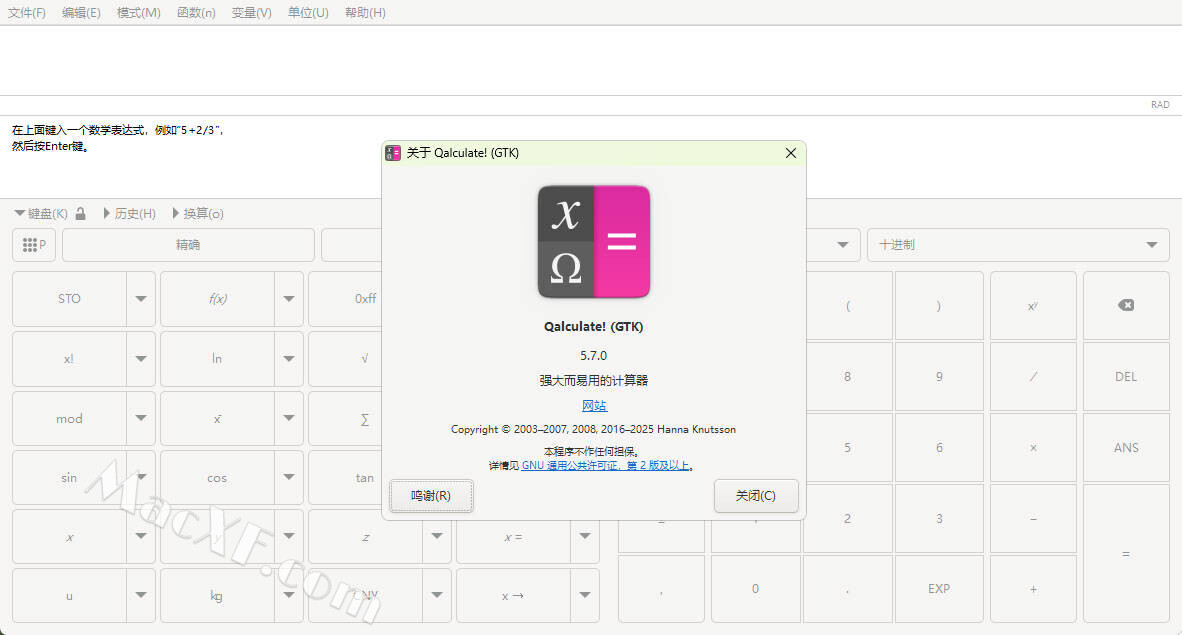Click the 关闭(C) button in About dialog
This screenshot has width=1182, height=635.
tap(755, 496)
